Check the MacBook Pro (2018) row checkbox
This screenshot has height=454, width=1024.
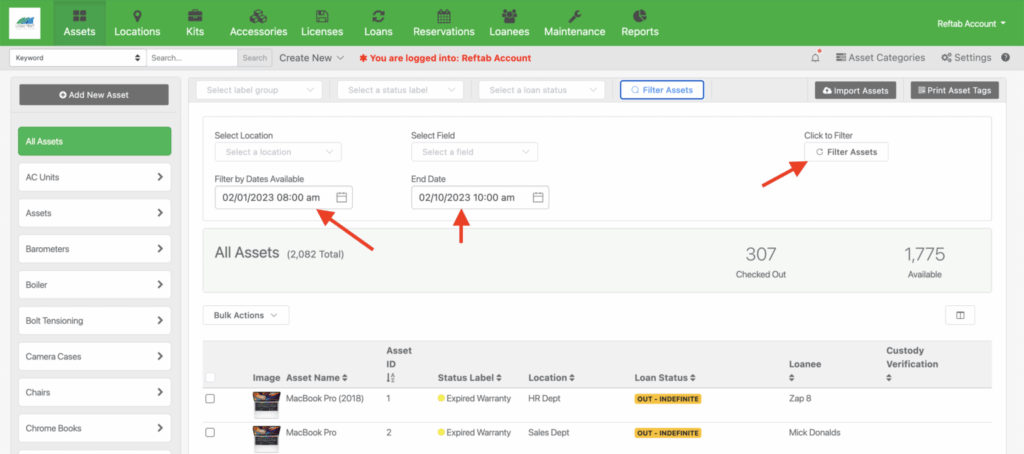coord(210,398)
